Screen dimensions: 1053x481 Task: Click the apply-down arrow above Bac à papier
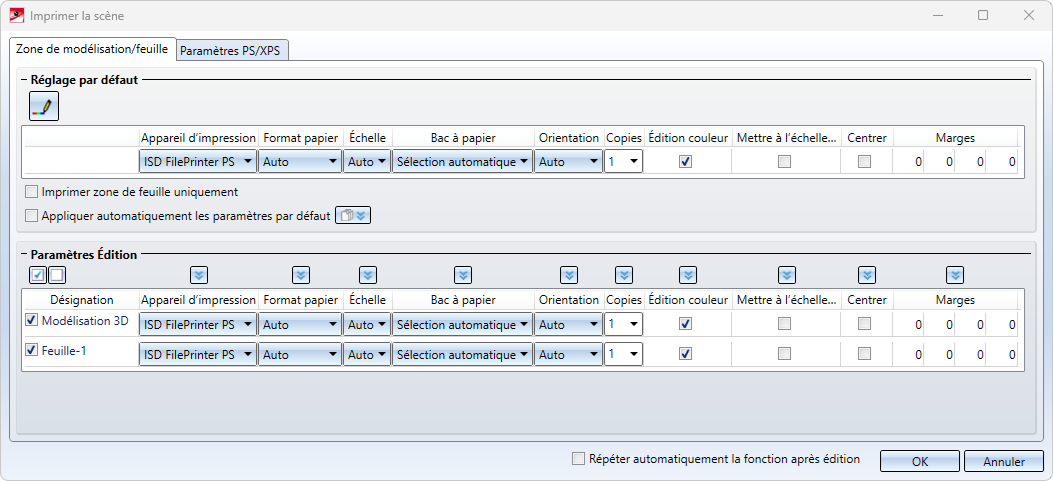click(x=462, y=274)
